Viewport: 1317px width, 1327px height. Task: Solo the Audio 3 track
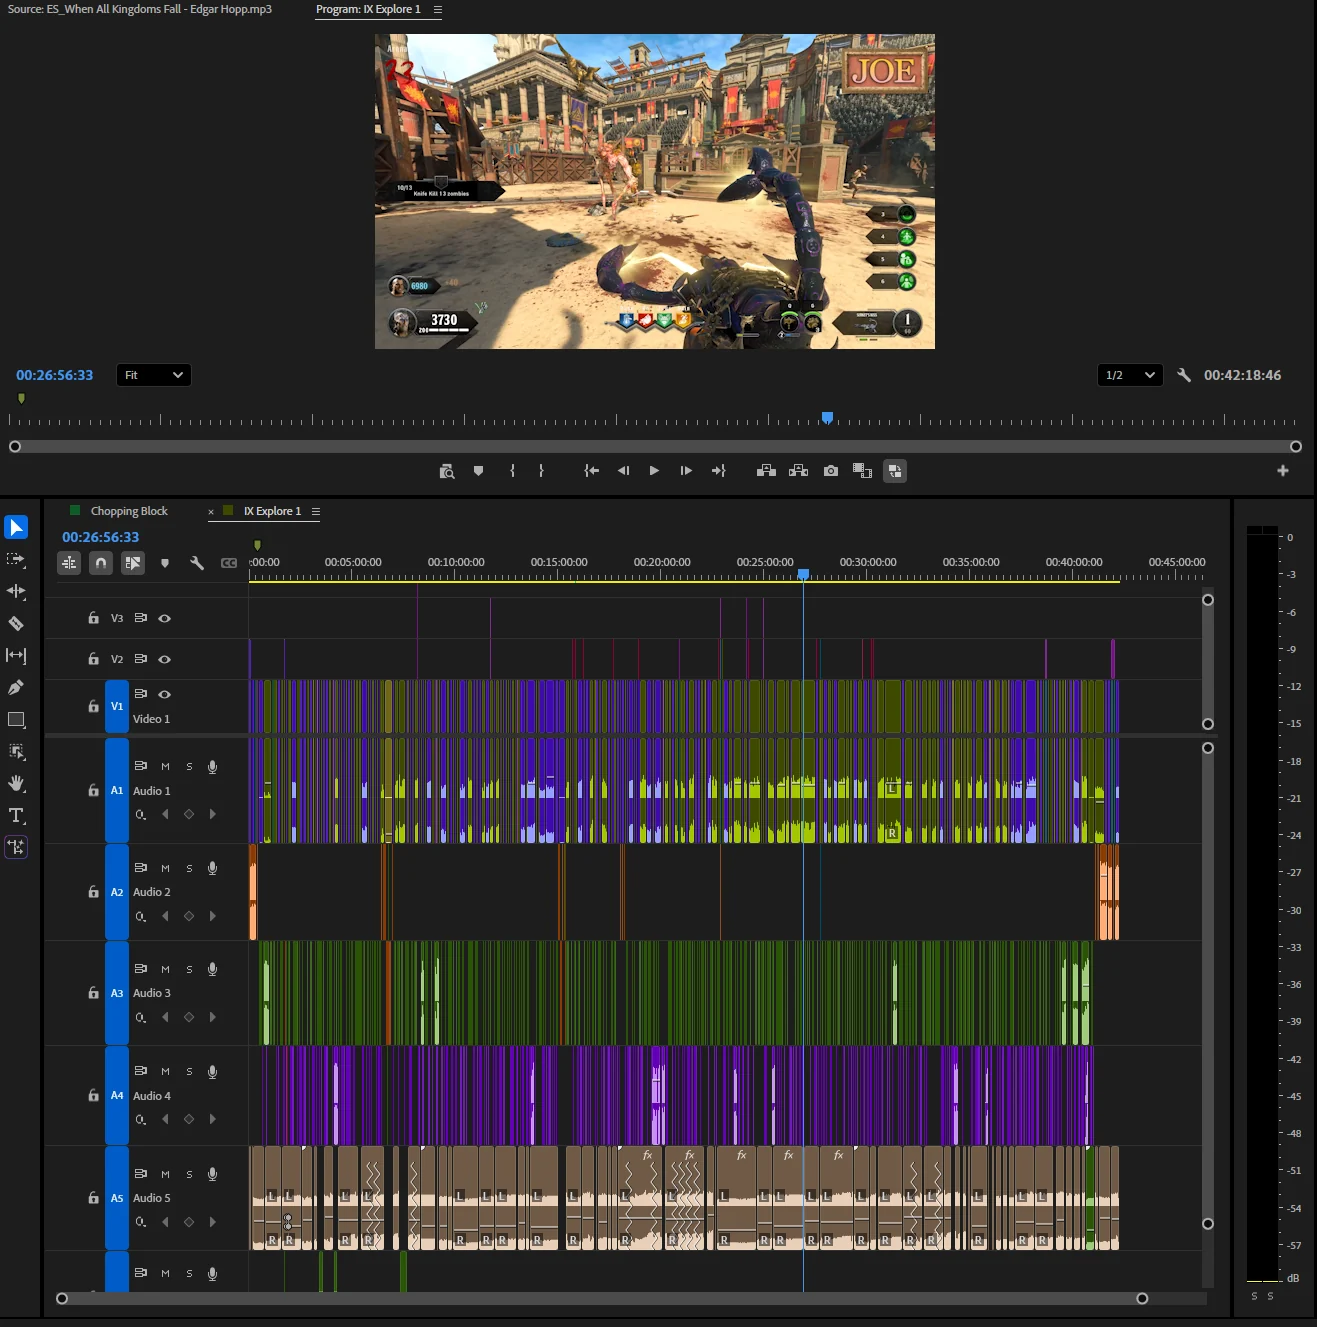pyautogui.click(x=189, y=969)
